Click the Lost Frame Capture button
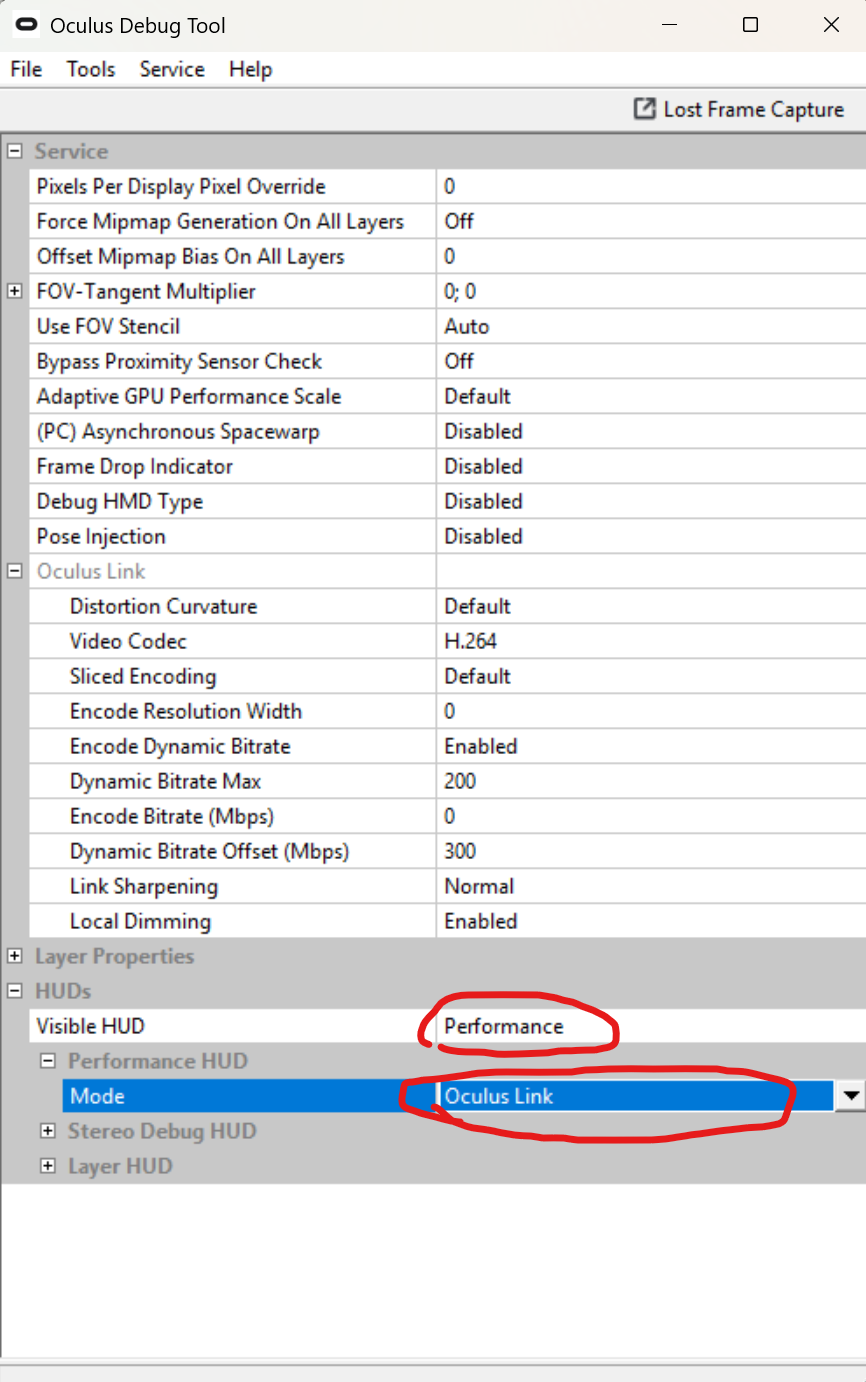The height and width of the screenshot is (1382, 866). click(739, 109)
